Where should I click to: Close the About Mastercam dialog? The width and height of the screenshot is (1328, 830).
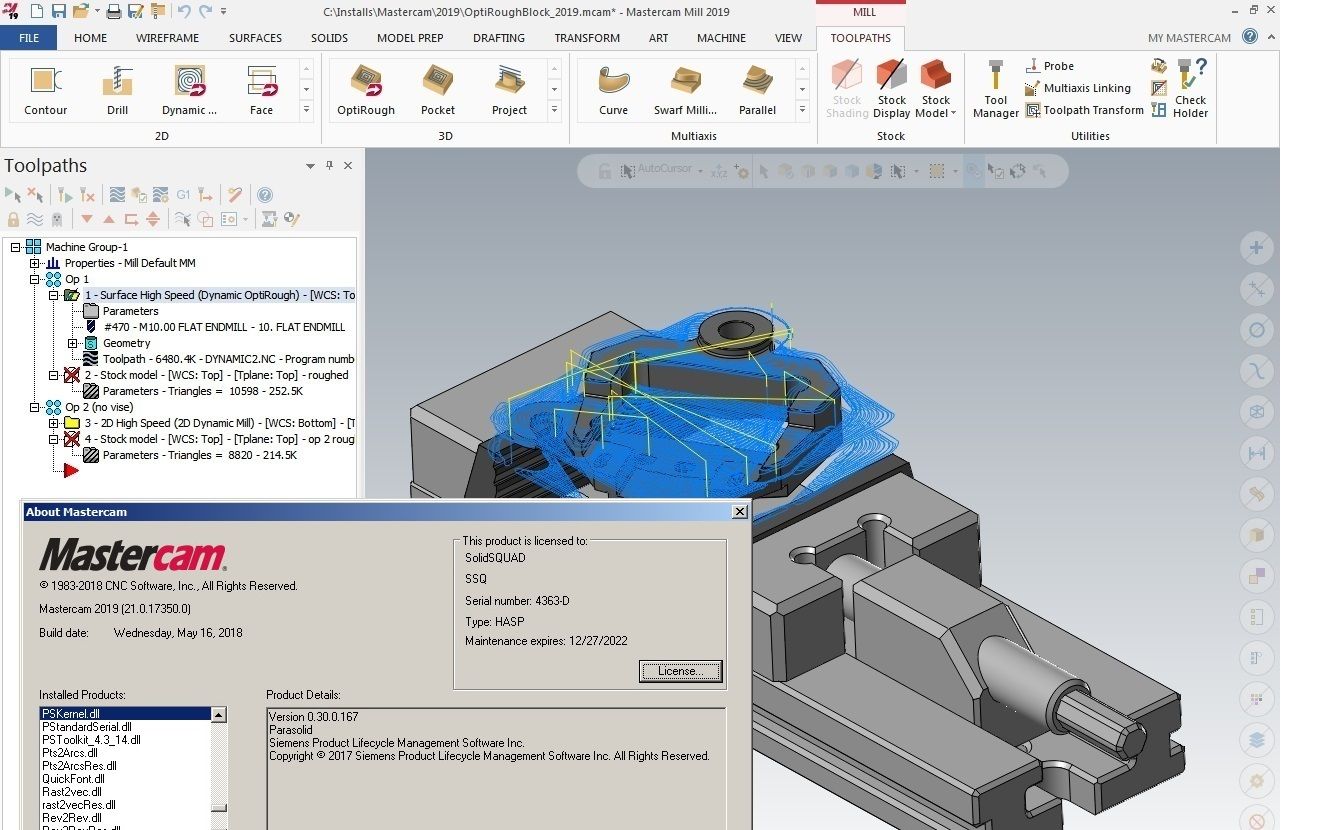pos(739,512)
